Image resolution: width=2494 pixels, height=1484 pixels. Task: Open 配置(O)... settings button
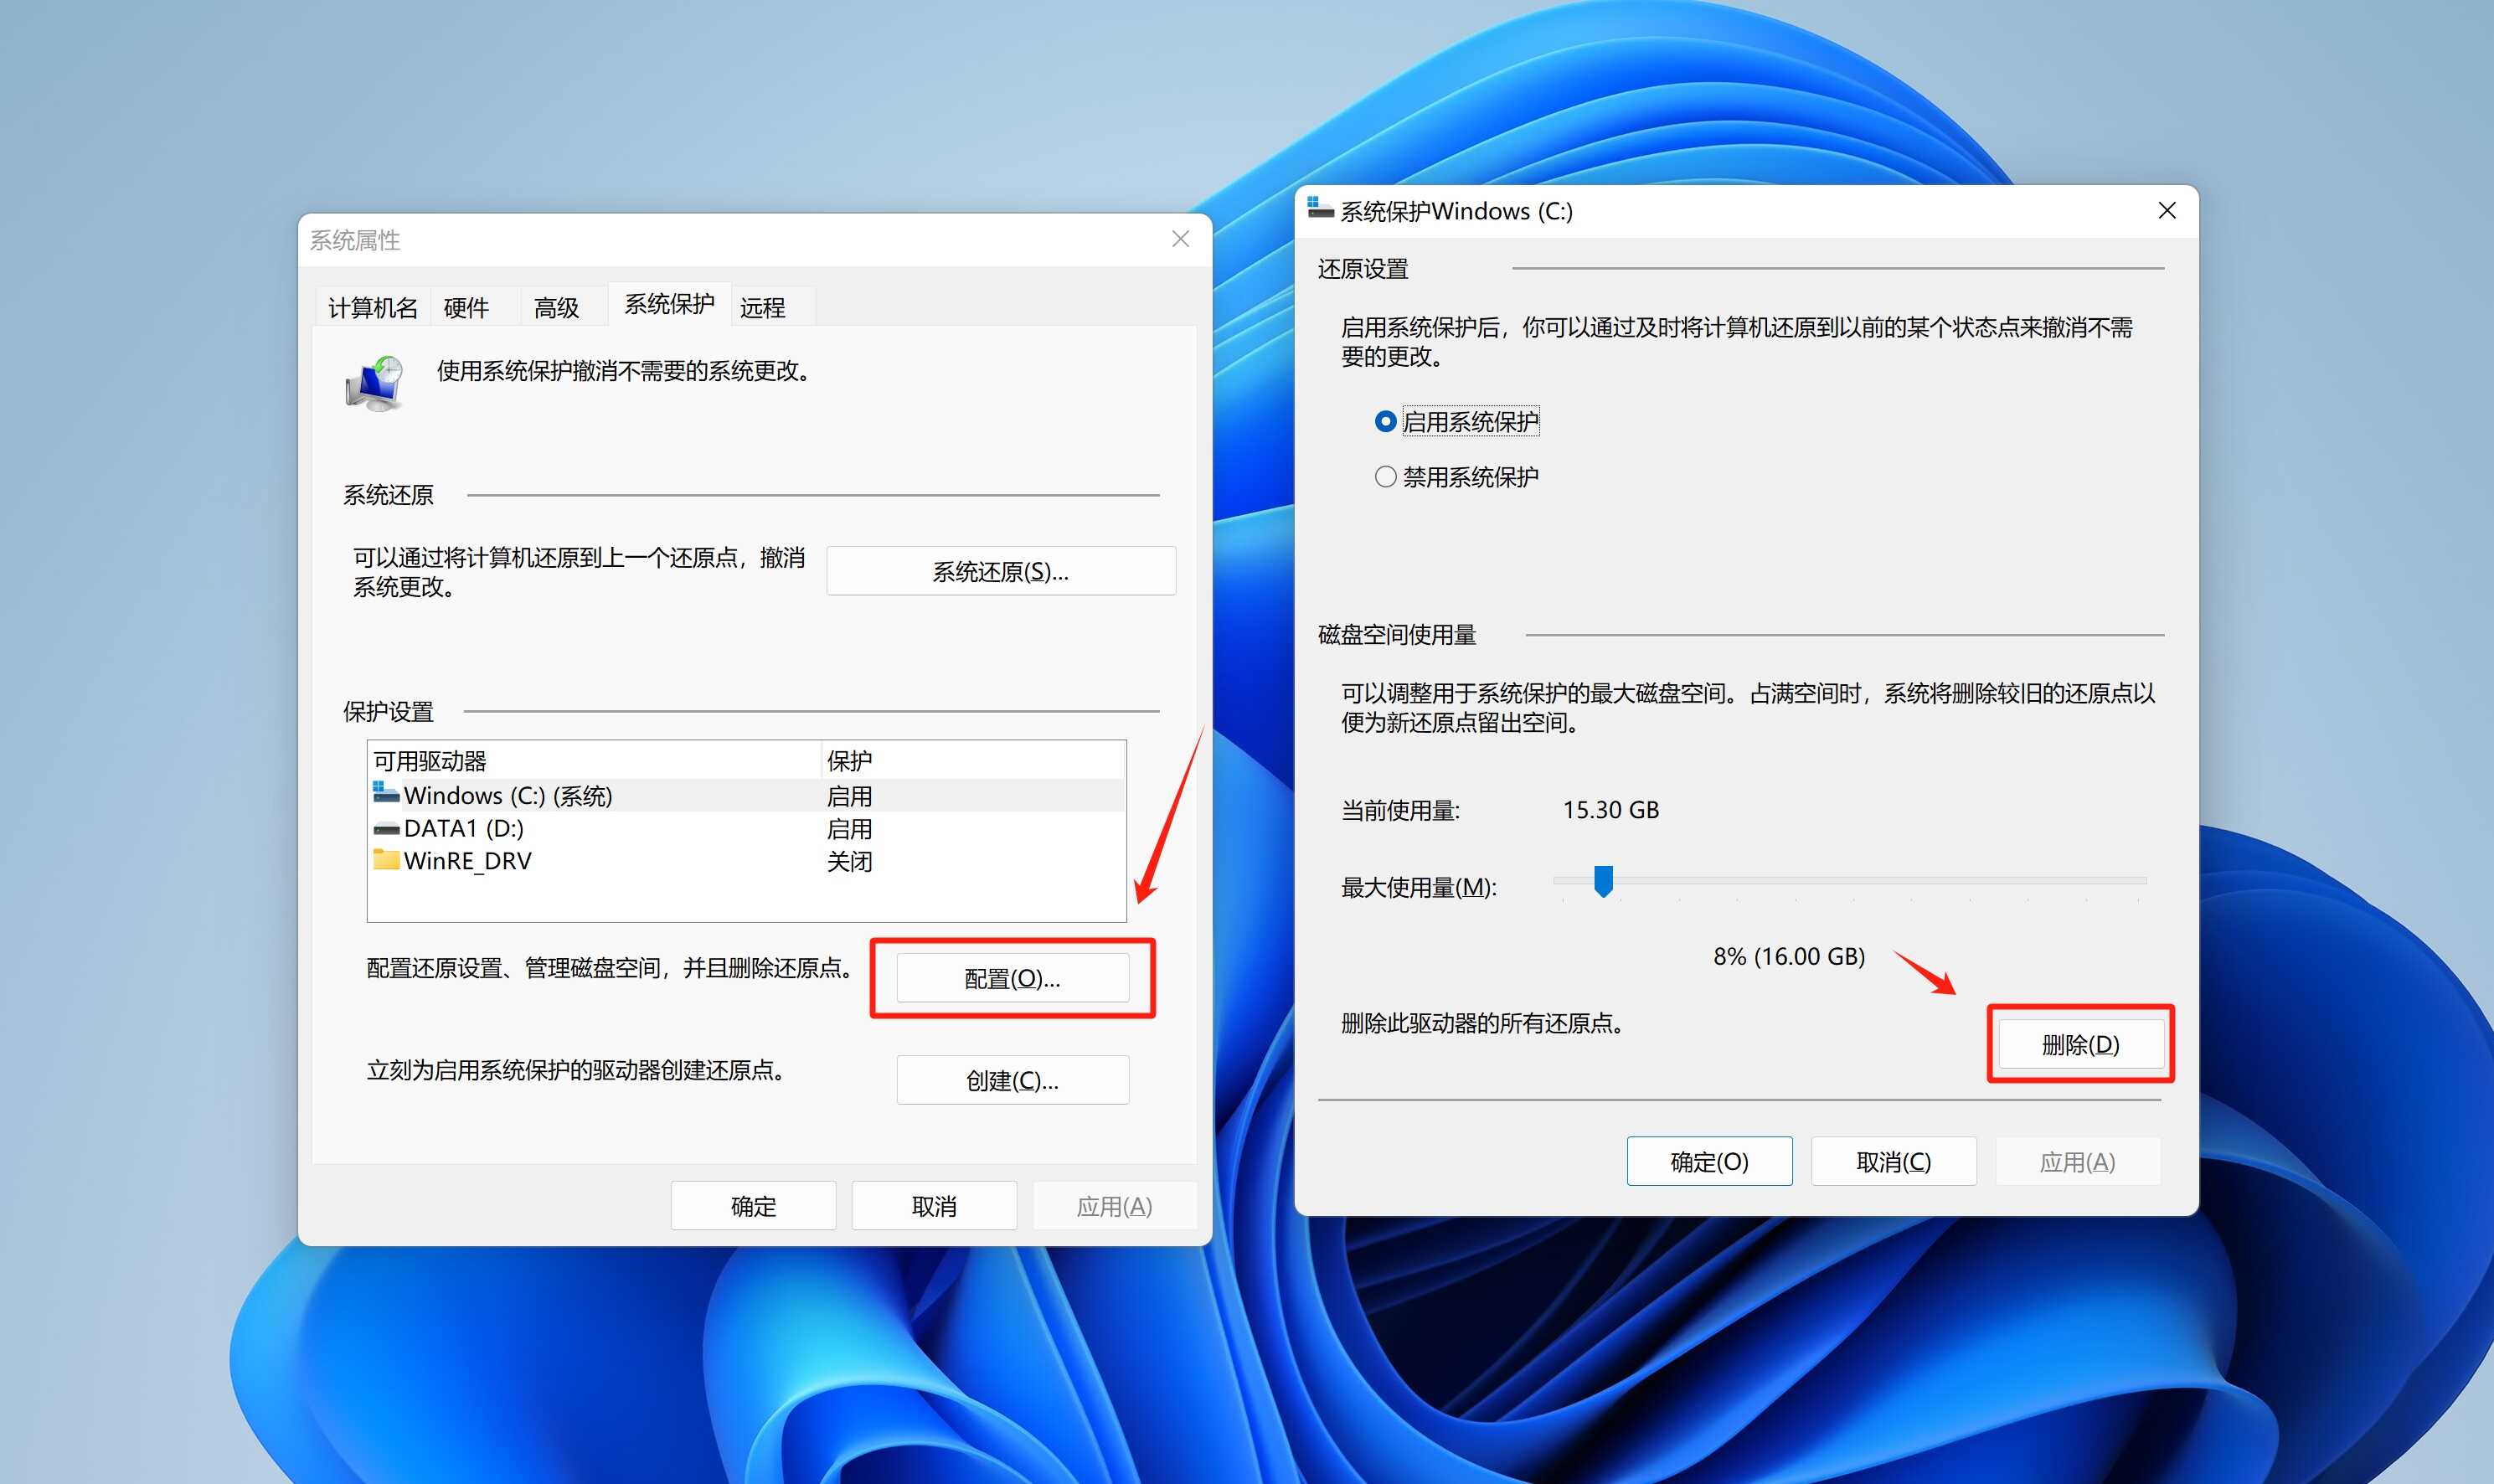pos(1012,978)
